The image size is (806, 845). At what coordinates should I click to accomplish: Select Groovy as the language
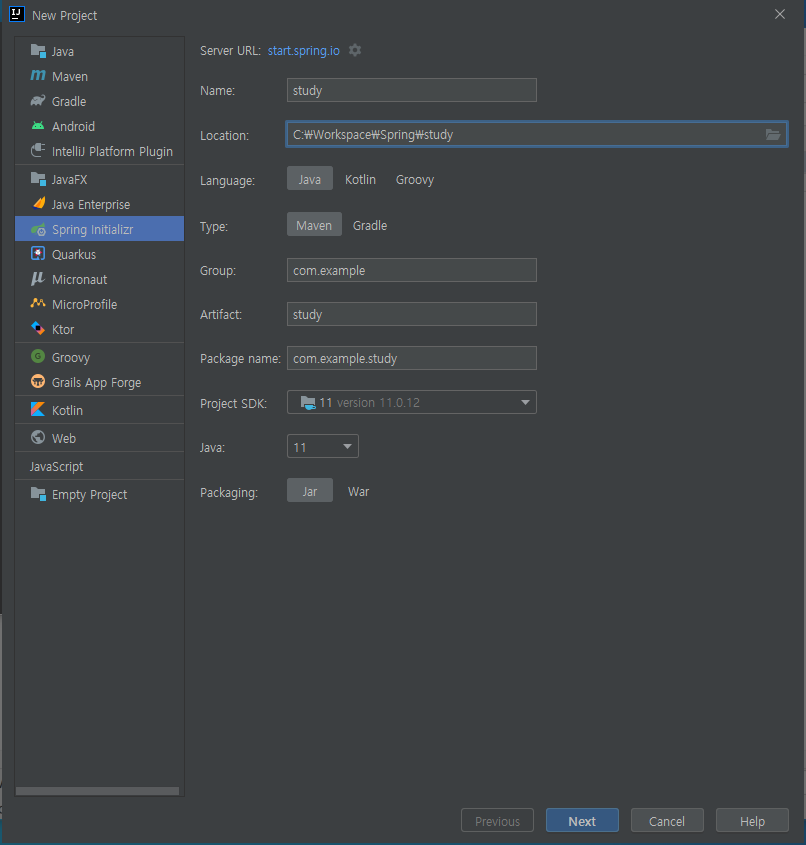pyautogui.click(x=415, y=179)
